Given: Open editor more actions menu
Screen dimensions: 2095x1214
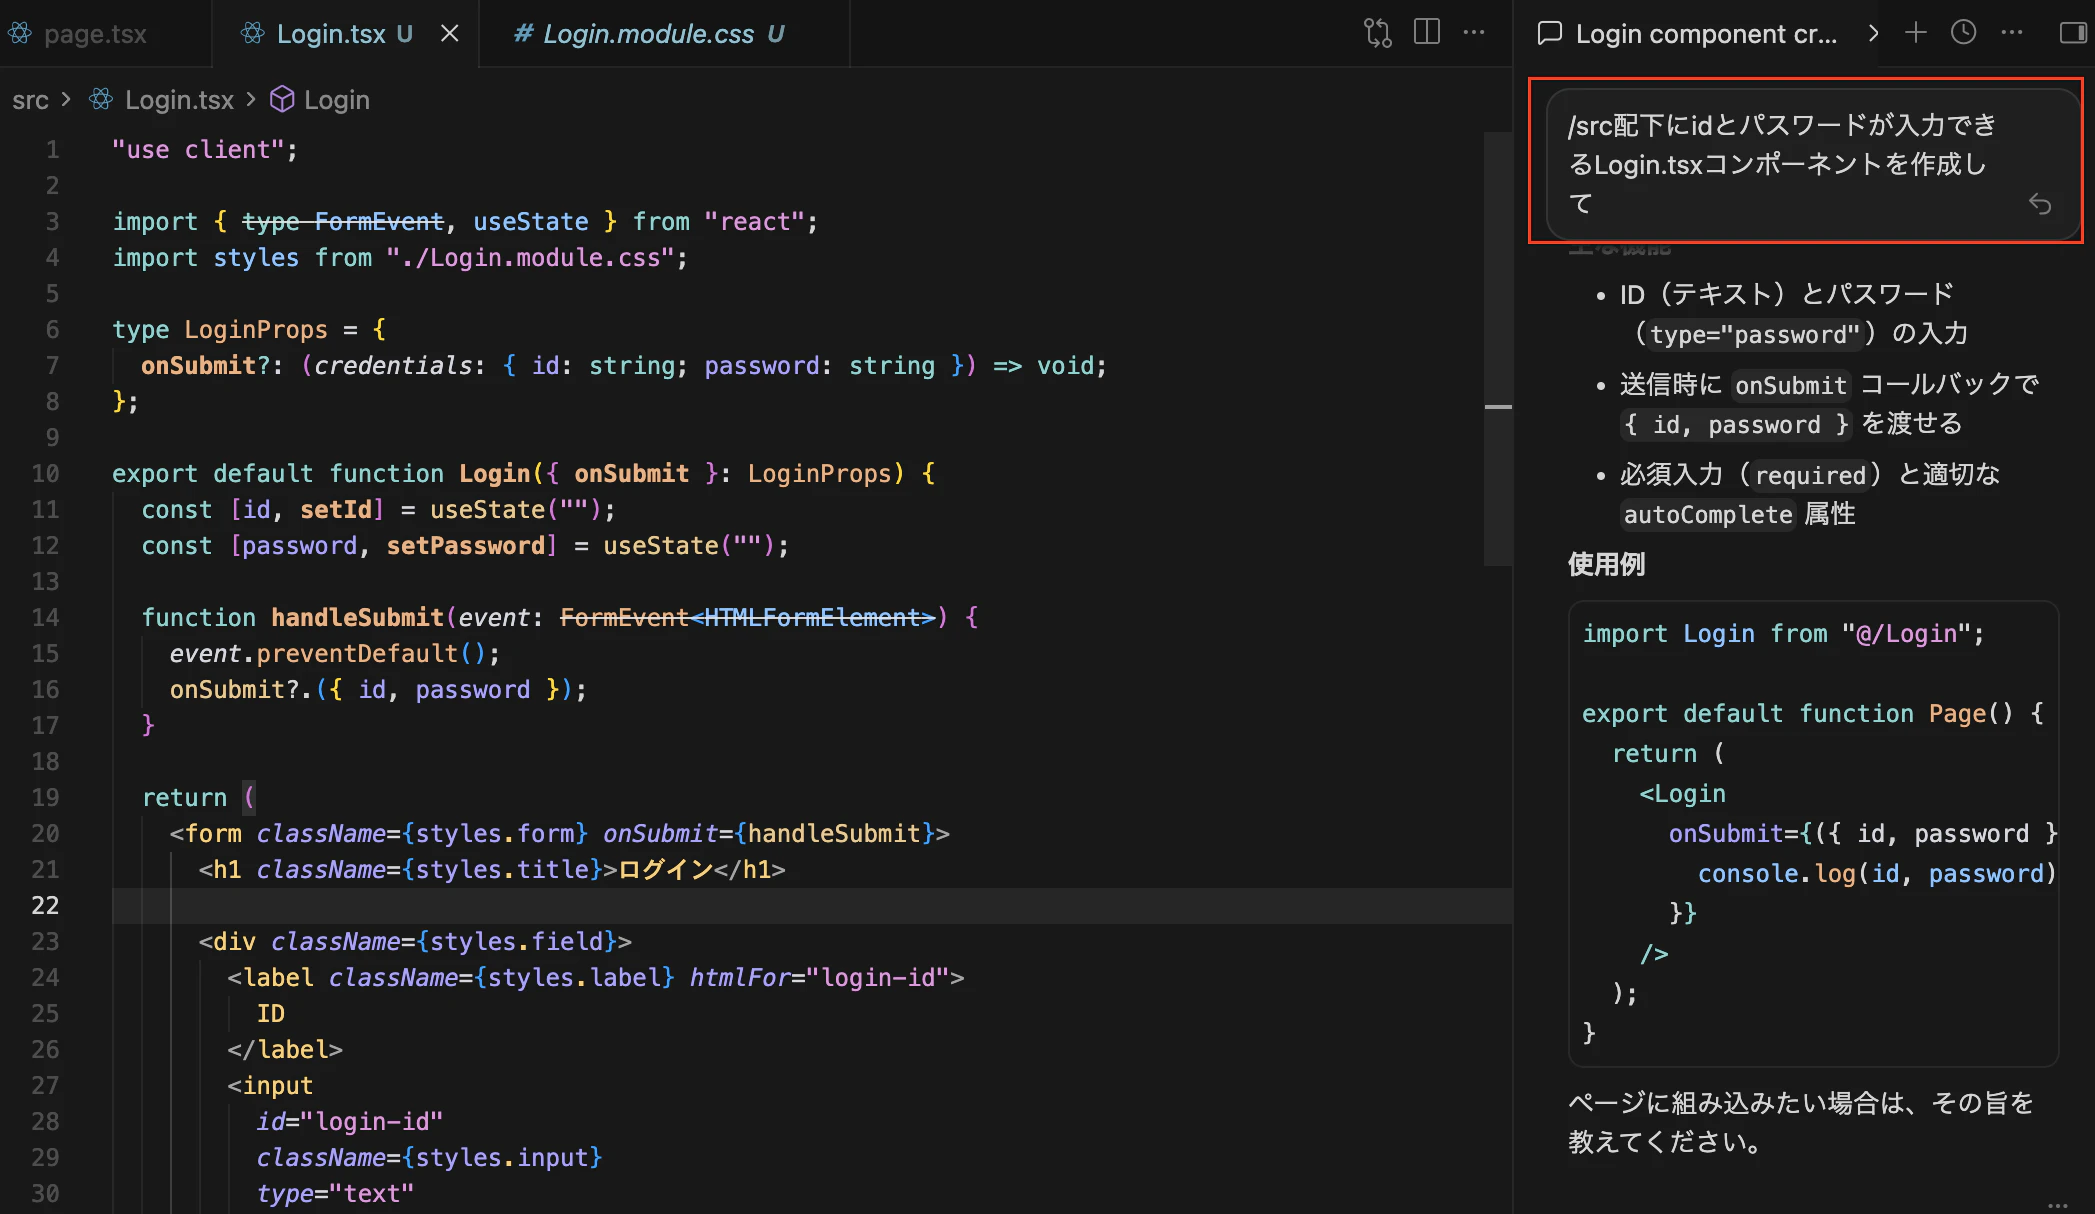Looking at the screenshot, I should [1474, 33].
